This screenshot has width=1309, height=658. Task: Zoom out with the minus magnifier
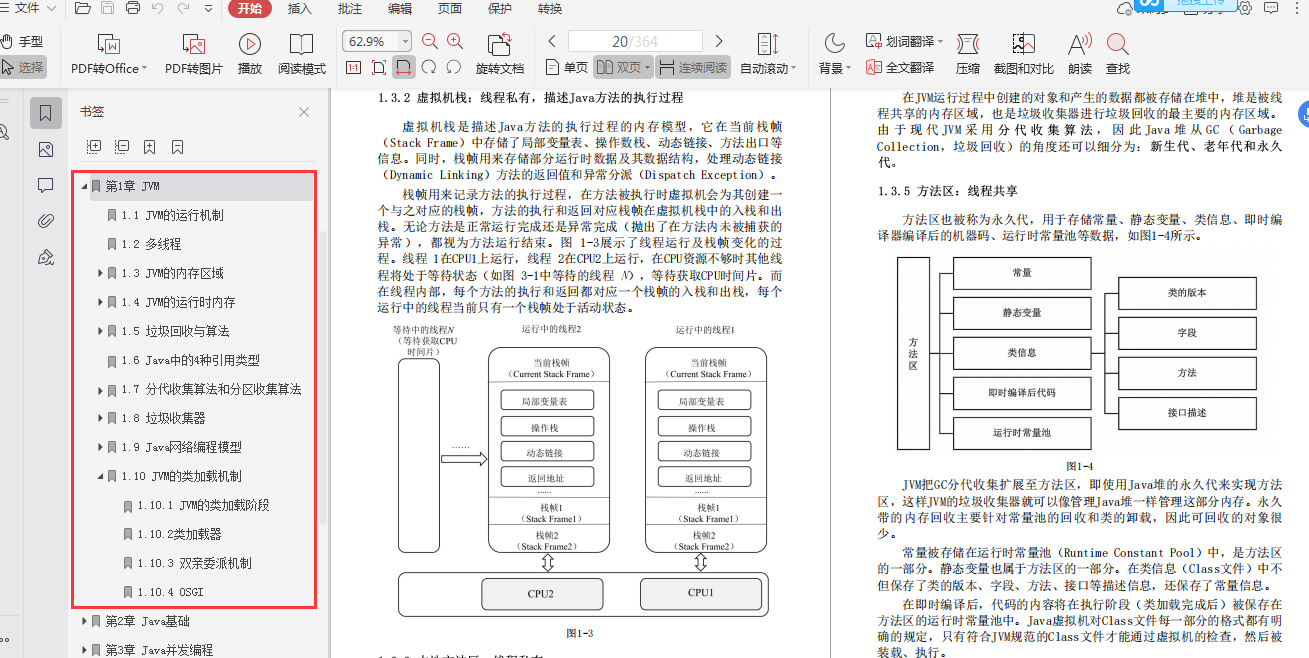pos(430,41)
